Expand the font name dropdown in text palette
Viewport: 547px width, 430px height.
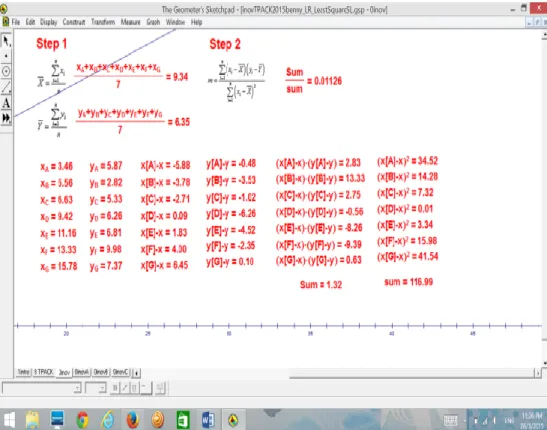coord(77,388)
